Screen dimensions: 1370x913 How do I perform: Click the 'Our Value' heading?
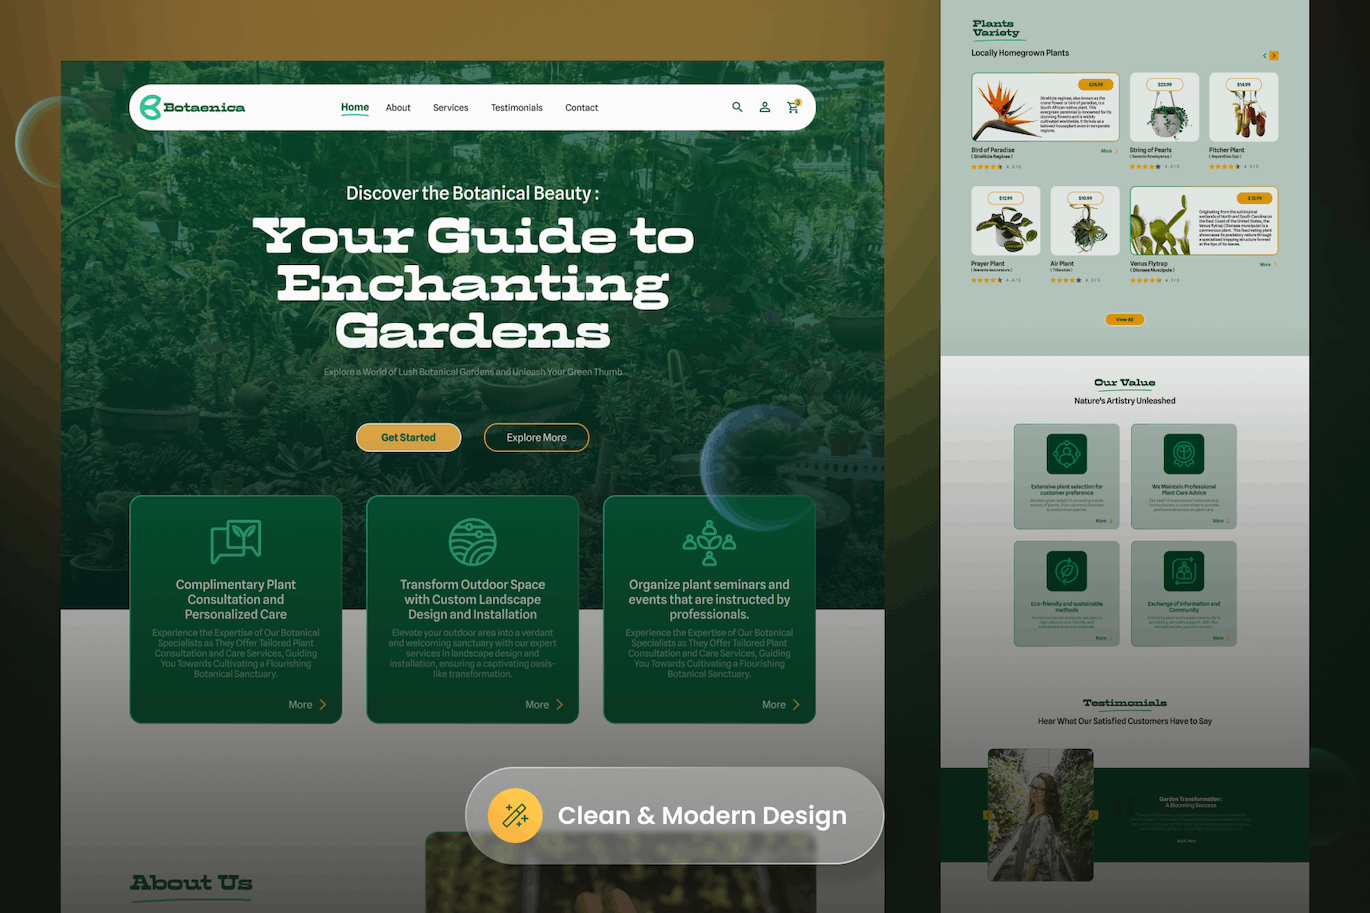(x=1125, y=383)
